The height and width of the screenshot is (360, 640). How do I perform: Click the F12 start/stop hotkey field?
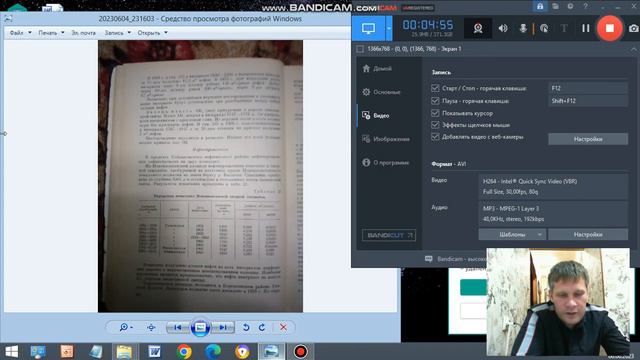pyautogui.click(x=588, y=88)
